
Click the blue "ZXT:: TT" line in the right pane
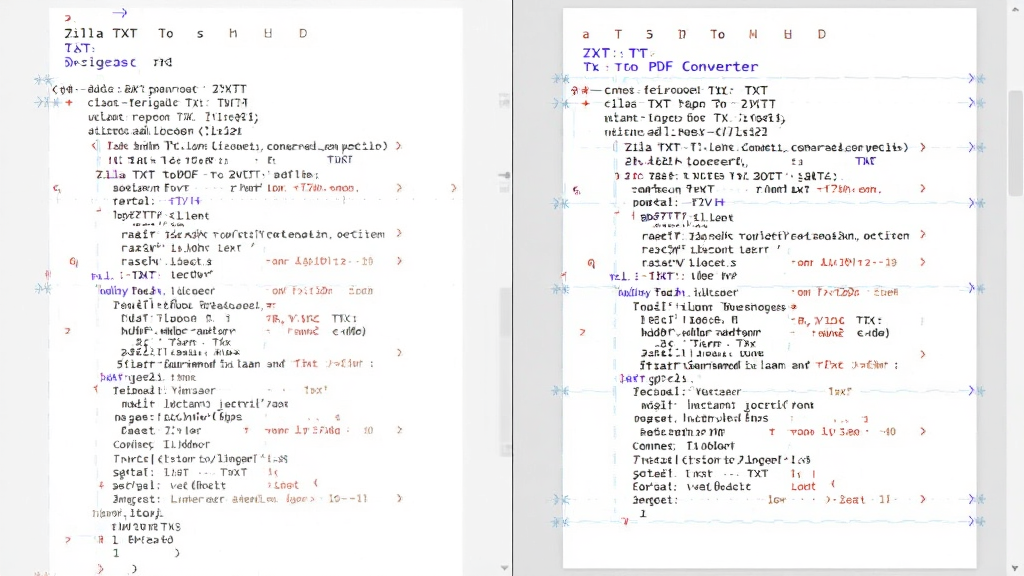pos(615,53)
